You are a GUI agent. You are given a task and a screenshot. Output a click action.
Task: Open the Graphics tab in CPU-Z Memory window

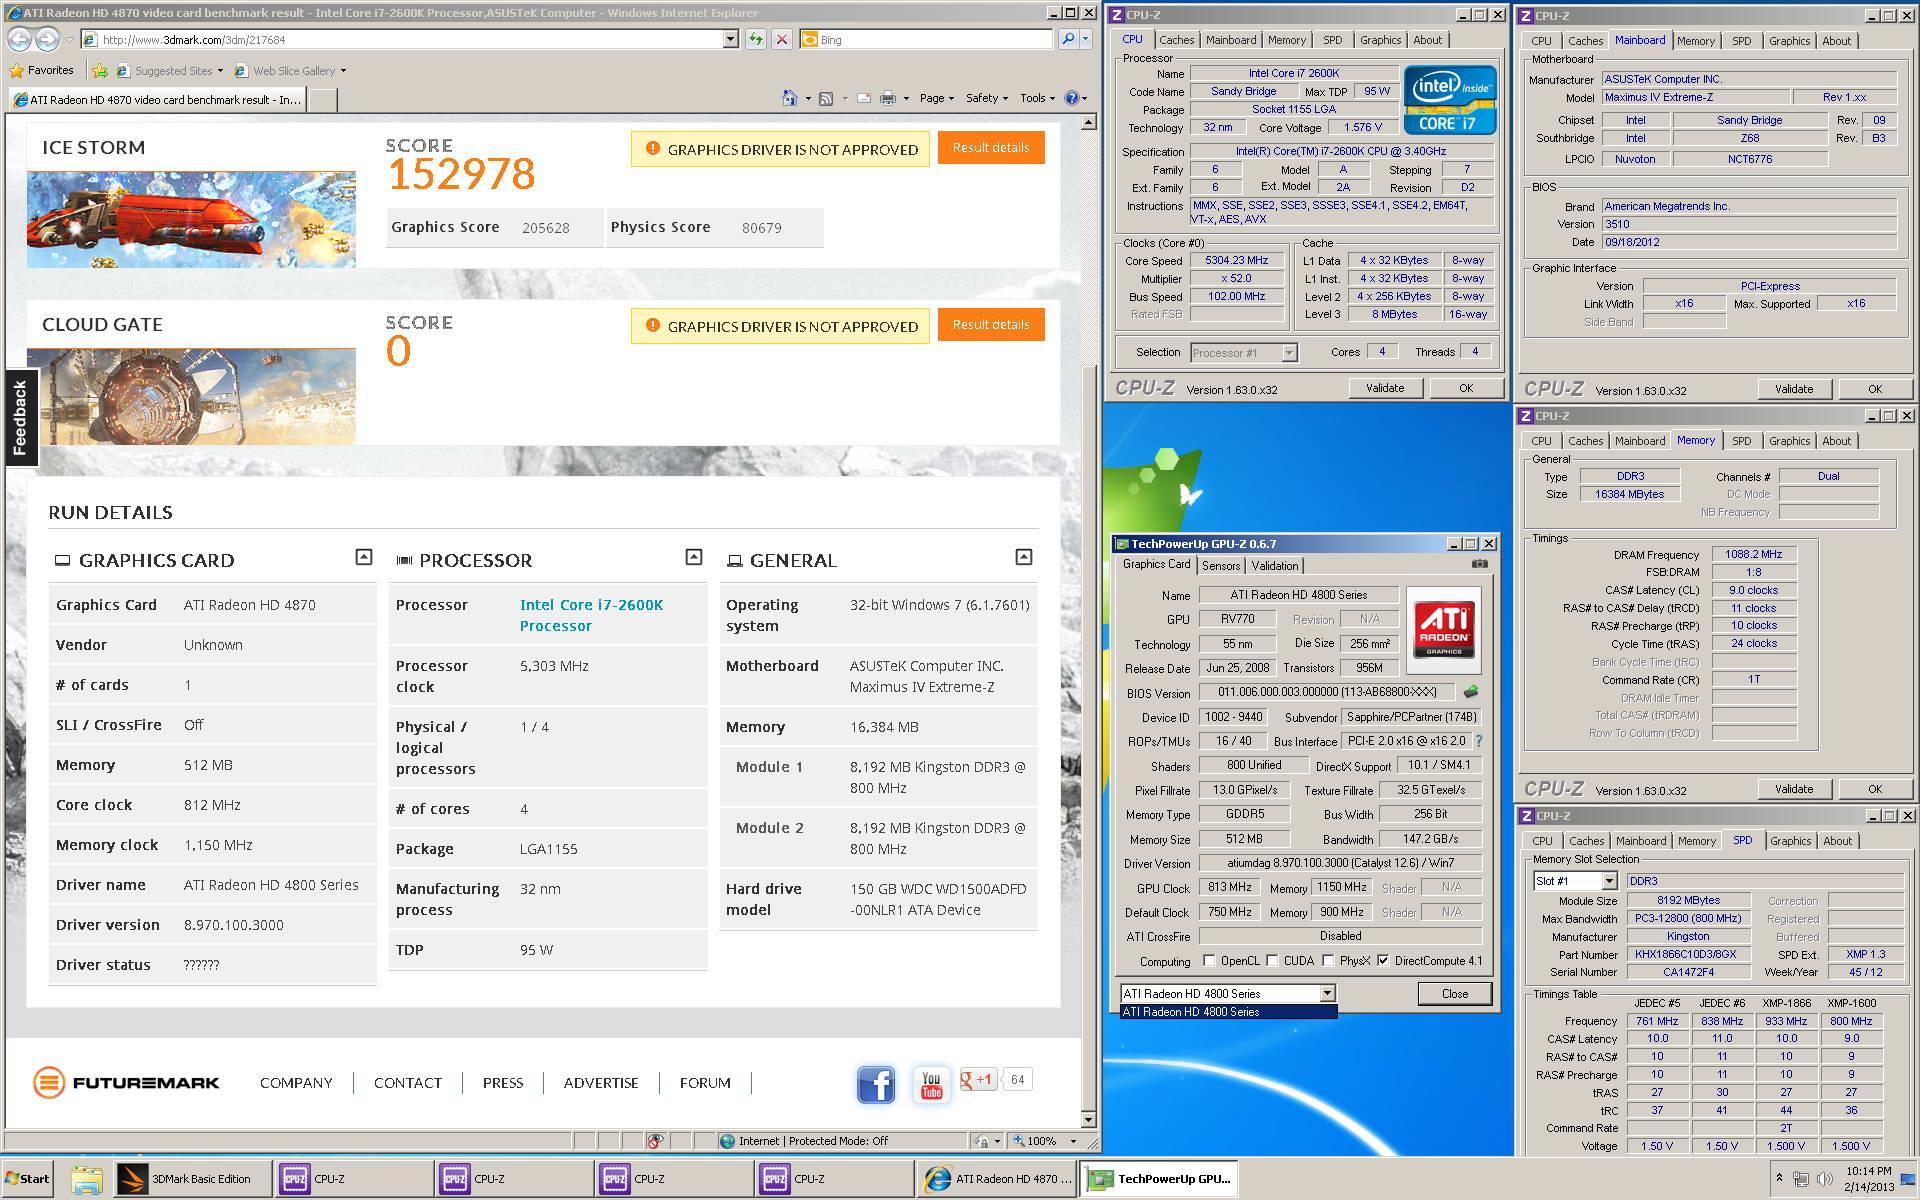(1789, 441)
